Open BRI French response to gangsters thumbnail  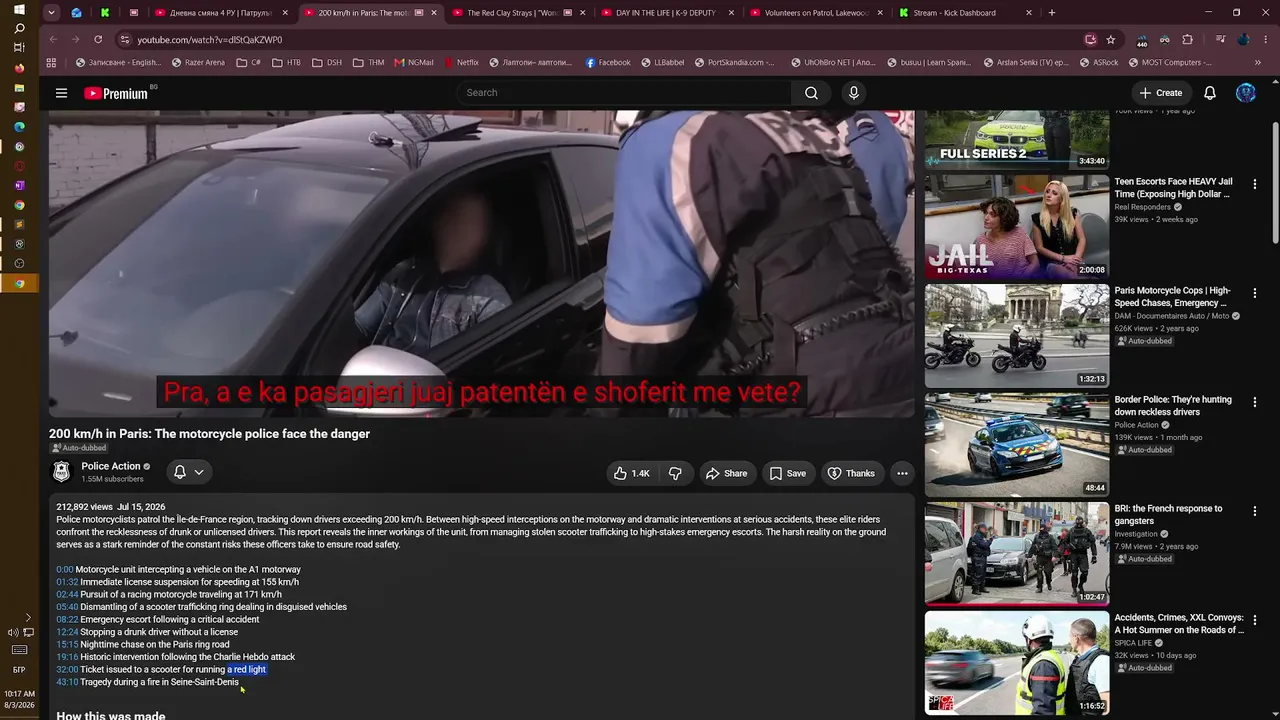pyautogui.click(x=1017, y=554)
